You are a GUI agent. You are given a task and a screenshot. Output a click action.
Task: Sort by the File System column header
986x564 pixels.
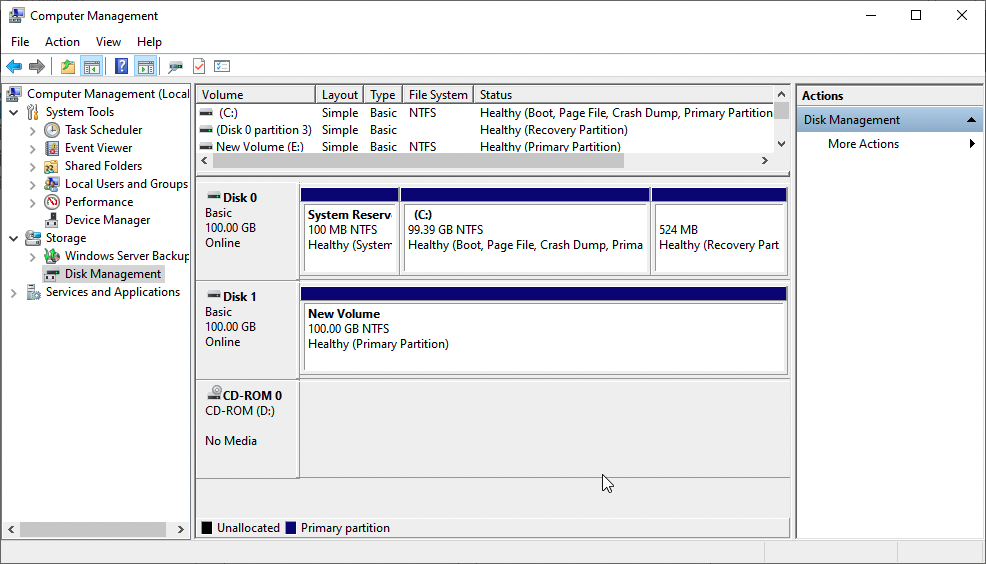[x=438, y=94]
